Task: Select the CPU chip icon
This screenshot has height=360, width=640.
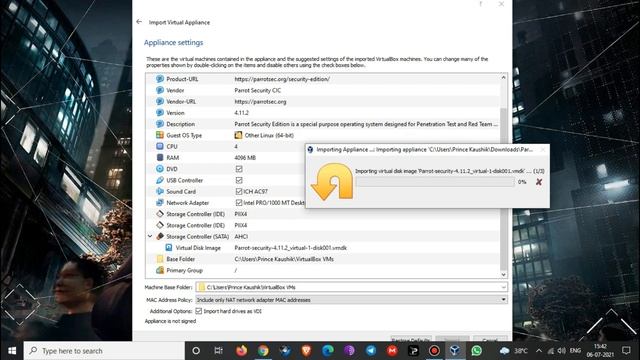Action: click(160, 146)
